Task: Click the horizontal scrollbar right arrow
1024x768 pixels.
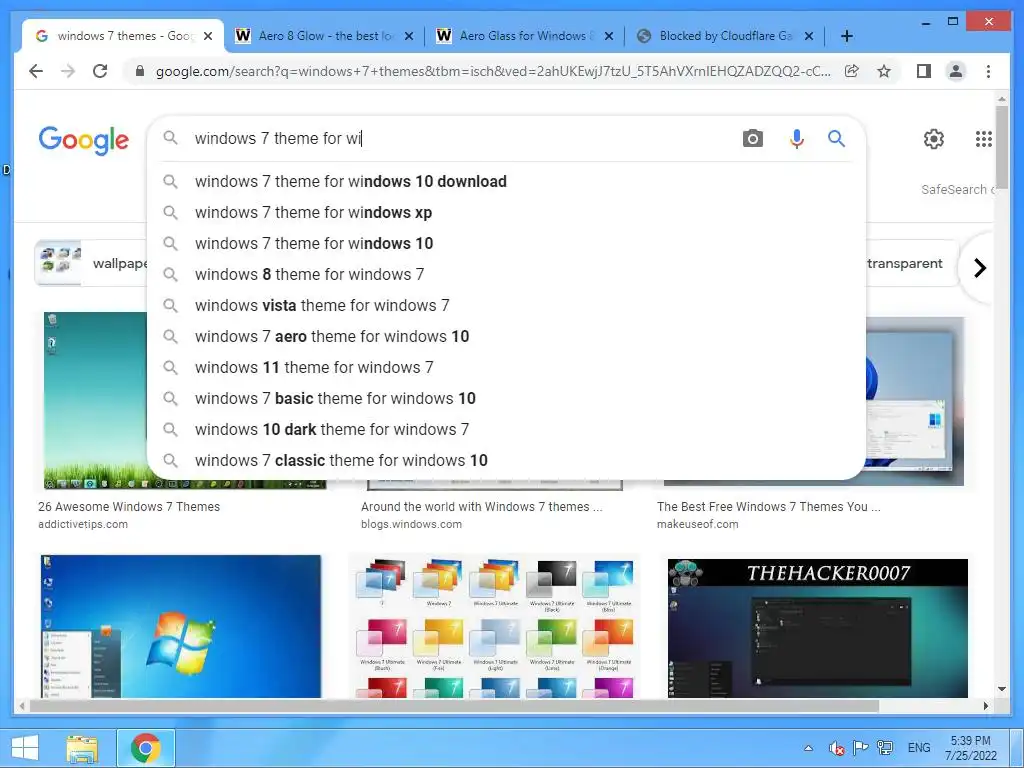Action: click(x=986, y=706)
